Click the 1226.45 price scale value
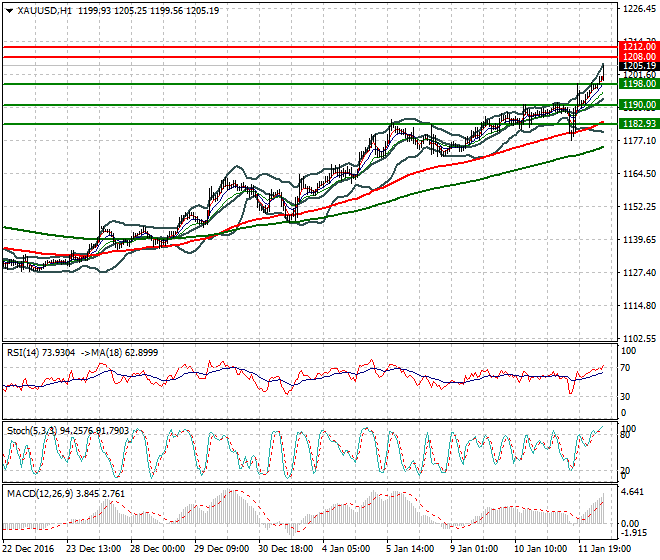The image size is (660, 560). (x=639, y=8)
